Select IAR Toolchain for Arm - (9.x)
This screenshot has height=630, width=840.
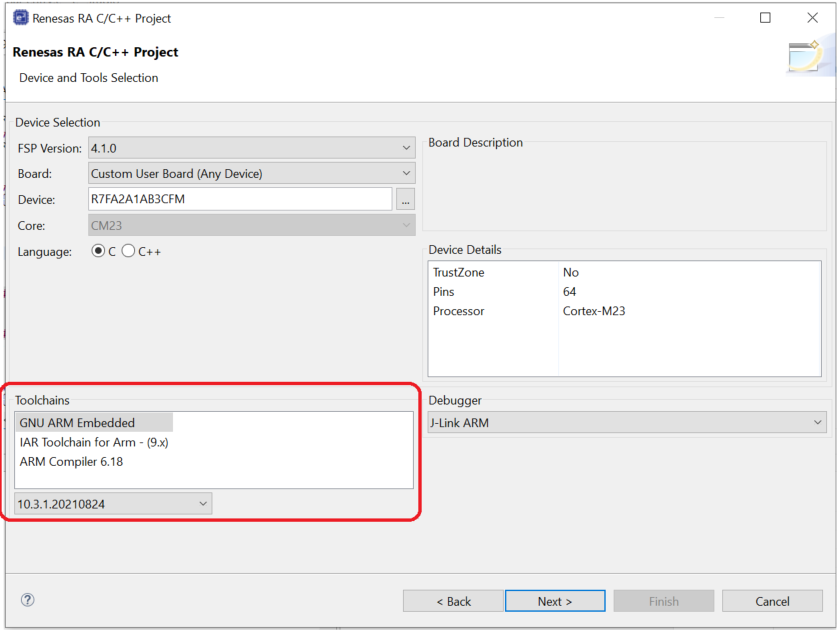tap(94, 442)
